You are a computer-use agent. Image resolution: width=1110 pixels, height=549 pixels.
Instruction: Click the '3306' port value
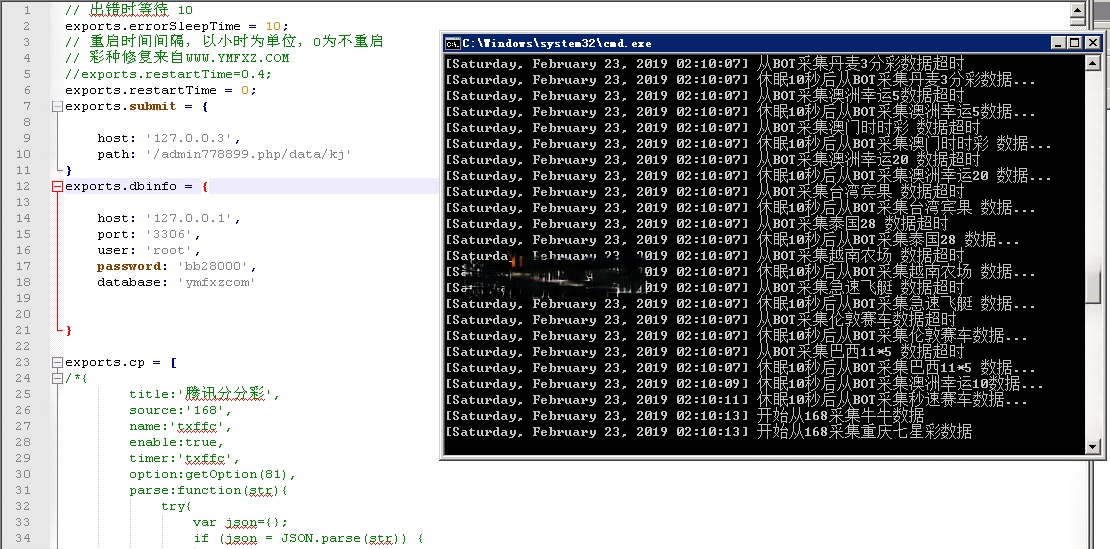[x=170, y=234]
